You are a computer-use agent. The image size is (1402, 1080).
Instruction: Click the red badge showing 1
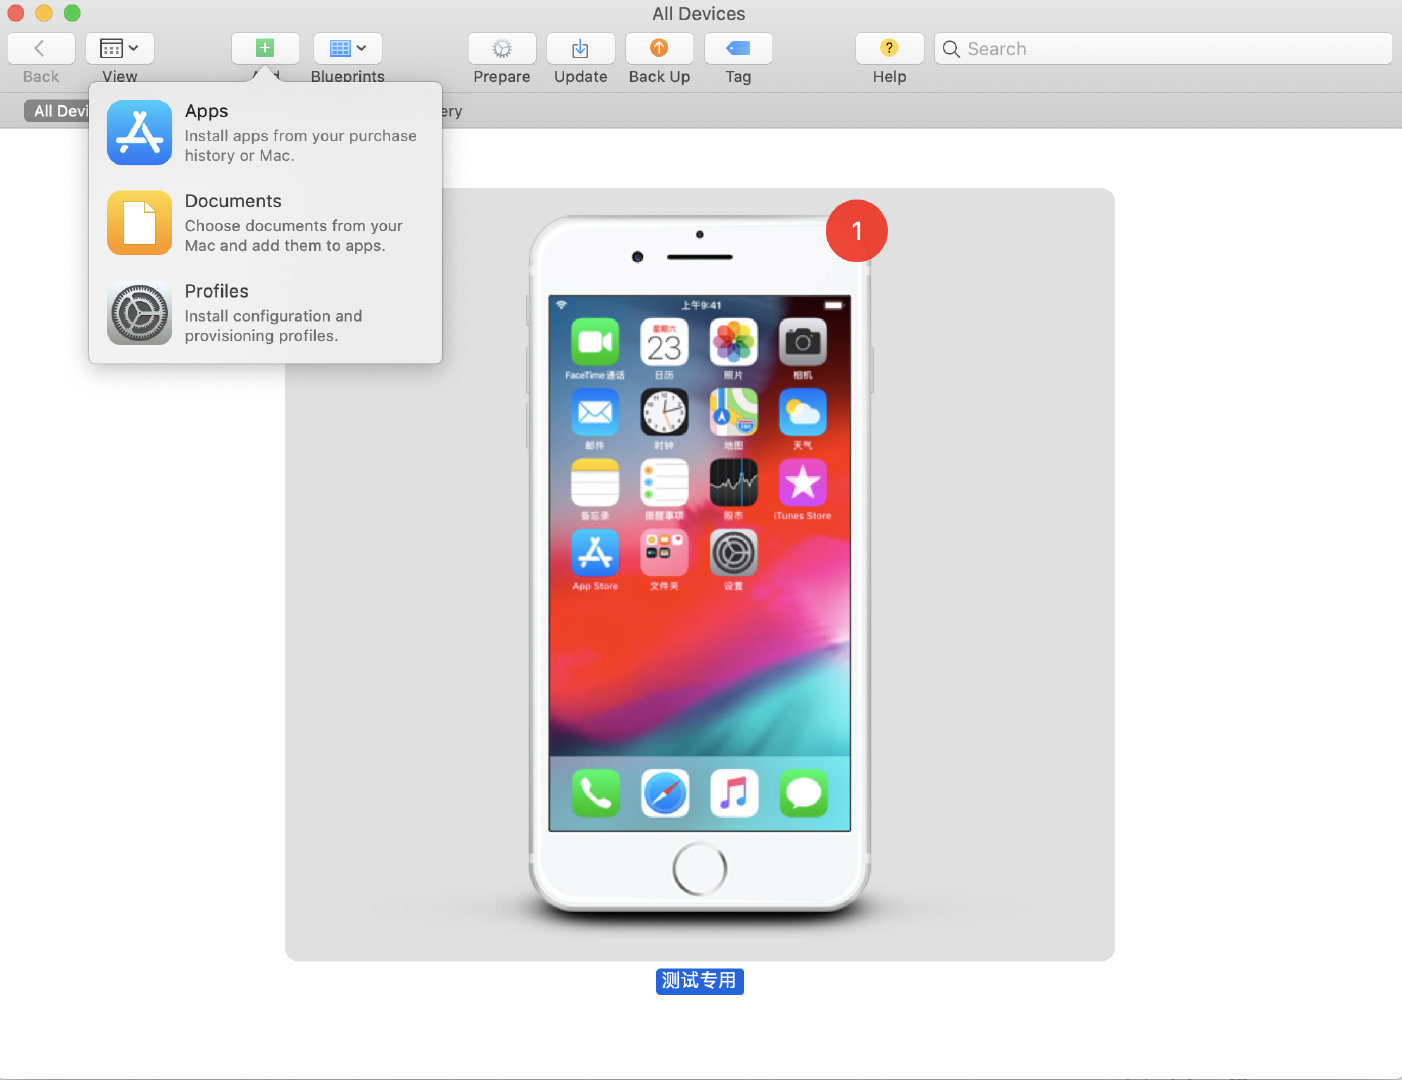[x=857, y=231]
